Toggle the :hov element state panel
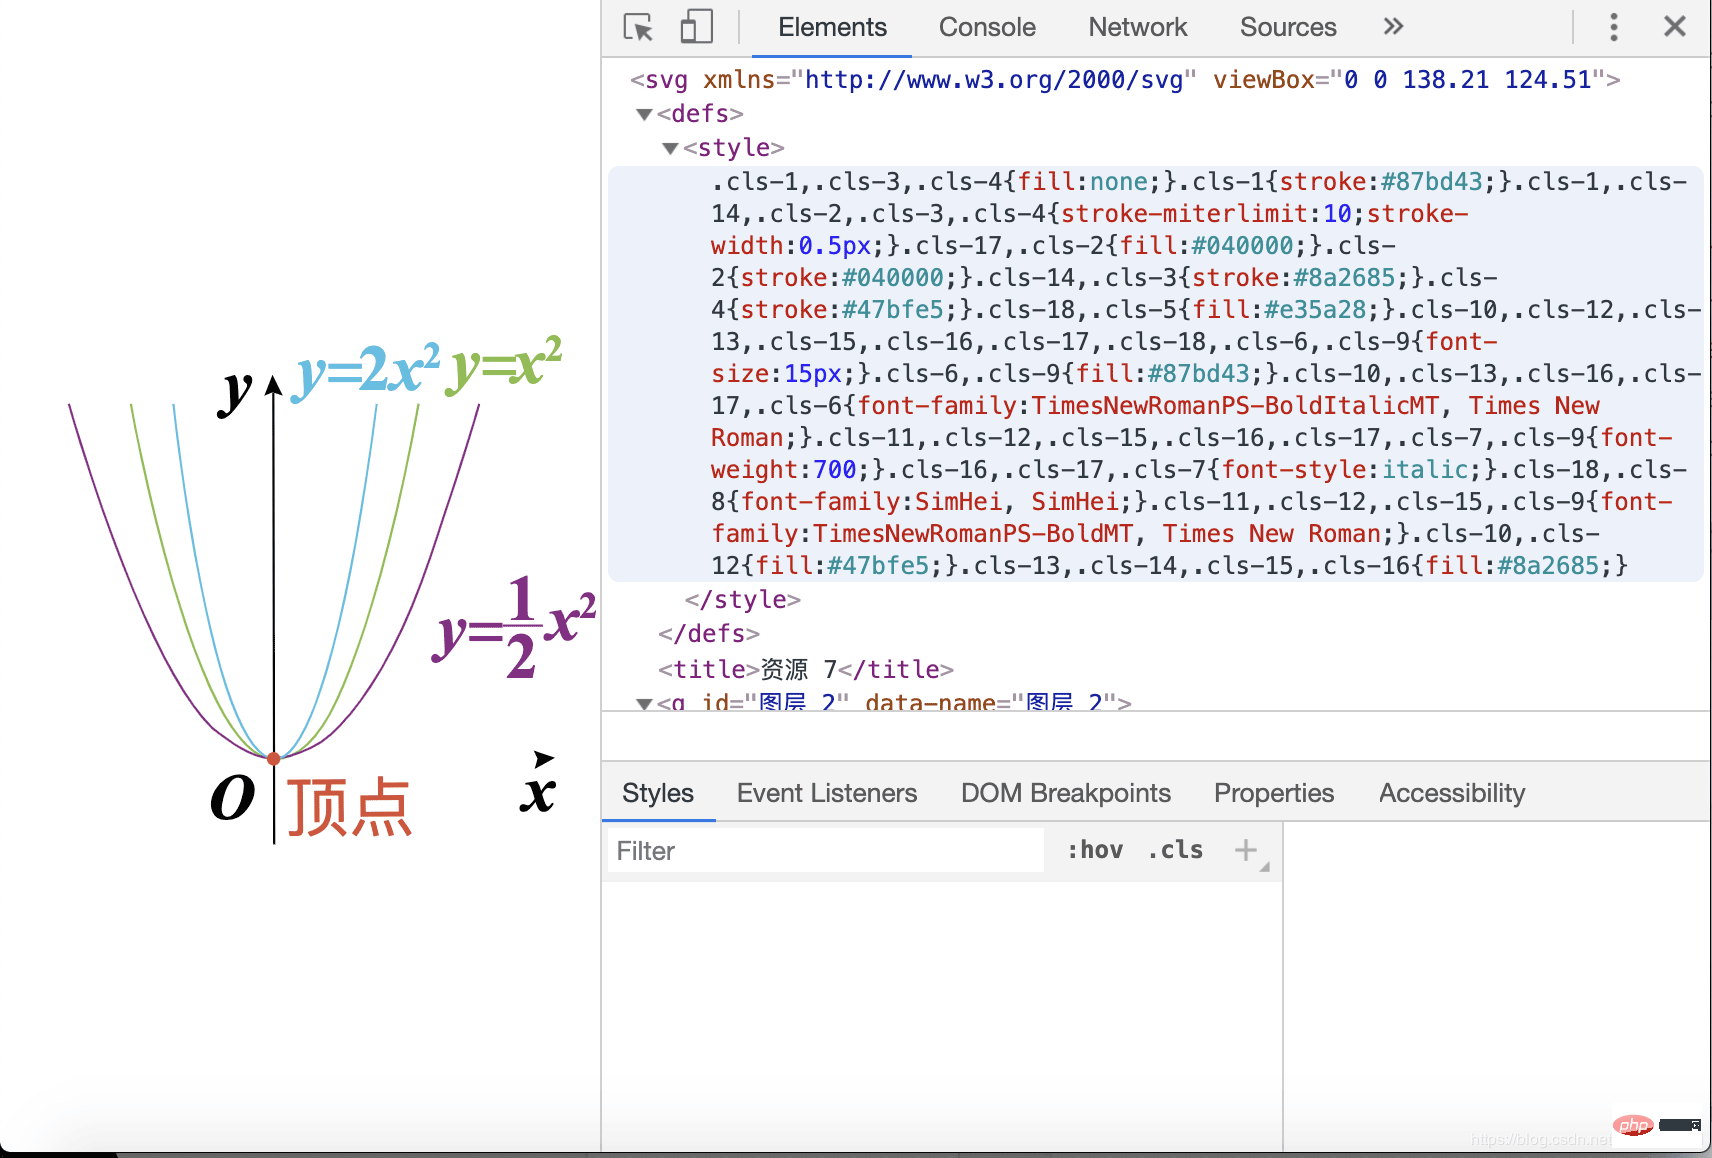The image size is (1712, 1158). point(1095,850)
